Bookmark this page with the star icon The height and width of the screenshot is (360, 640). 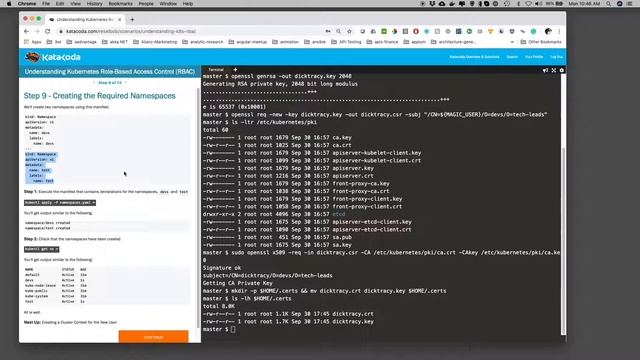pos(349,31)
